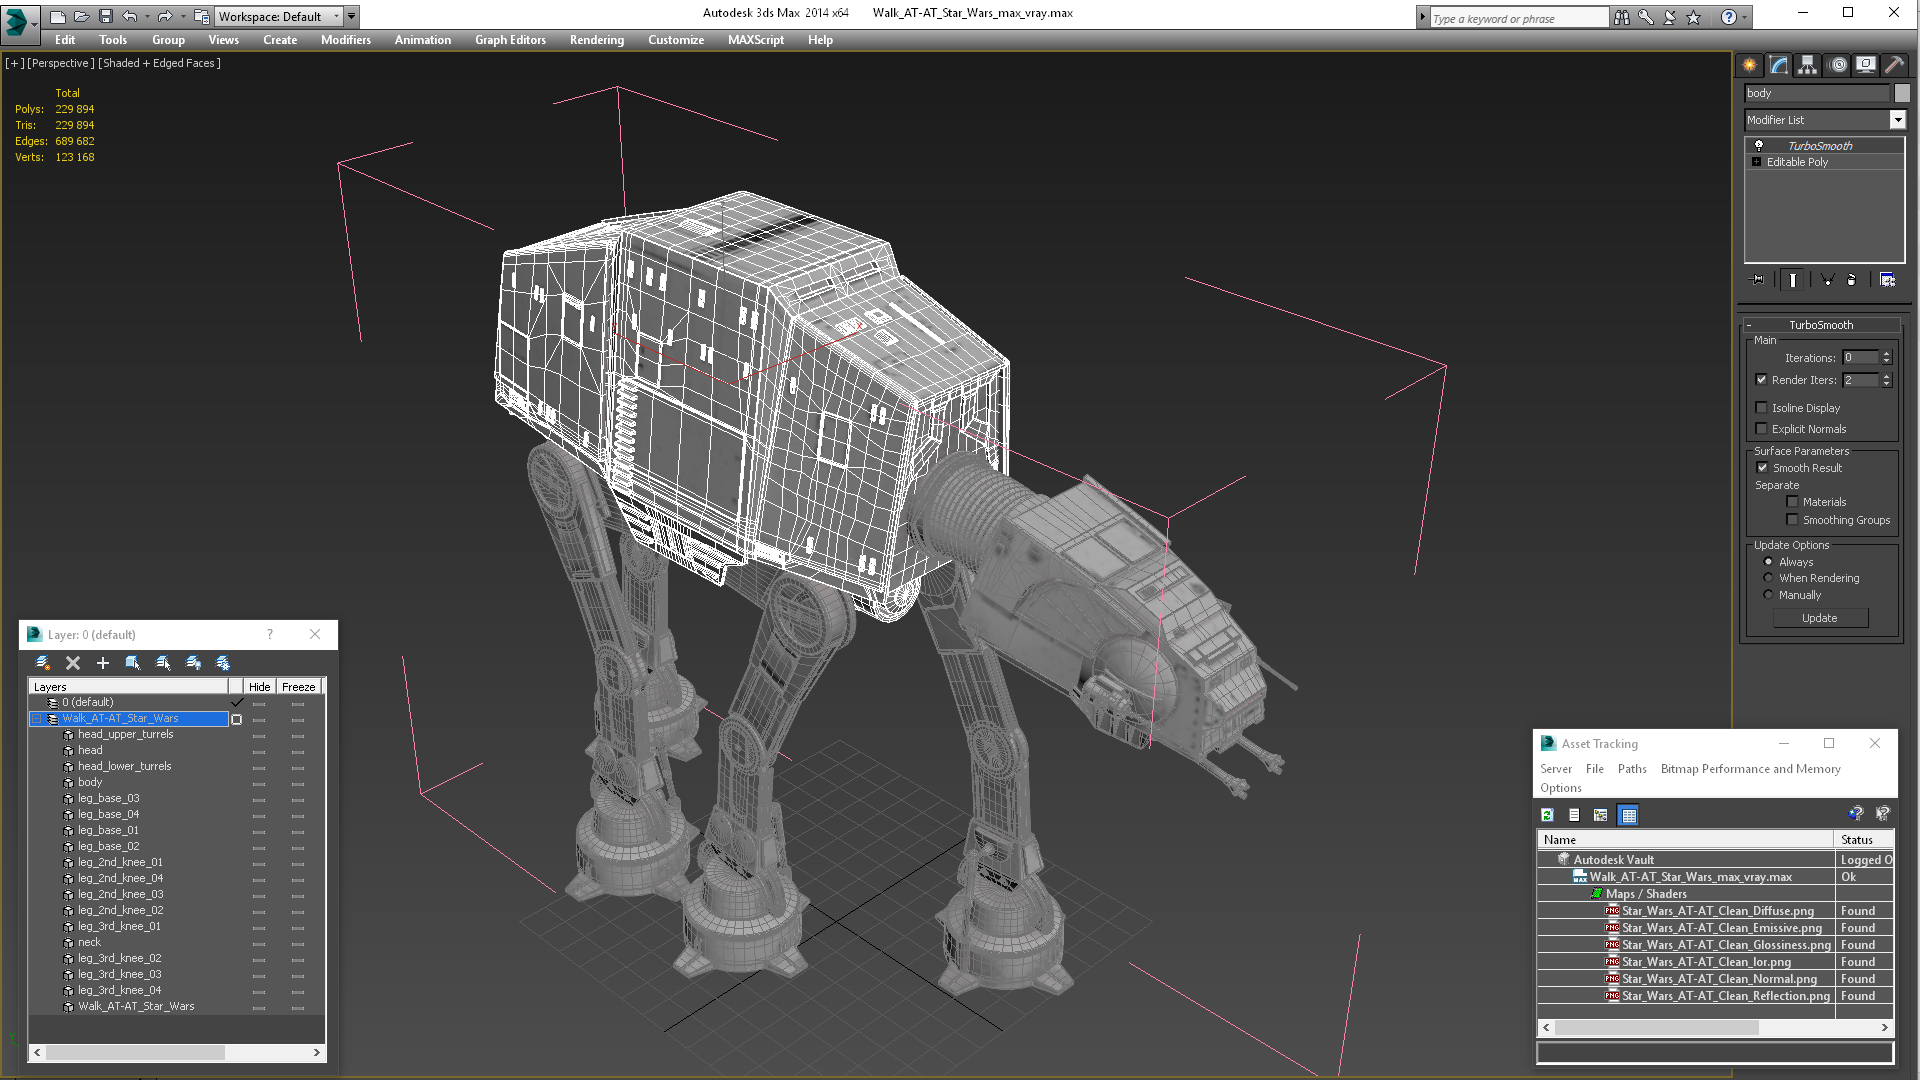Toggle Show End Result icon
This screenshot has width=1920, height=1080.
(x=1793, y=280)
